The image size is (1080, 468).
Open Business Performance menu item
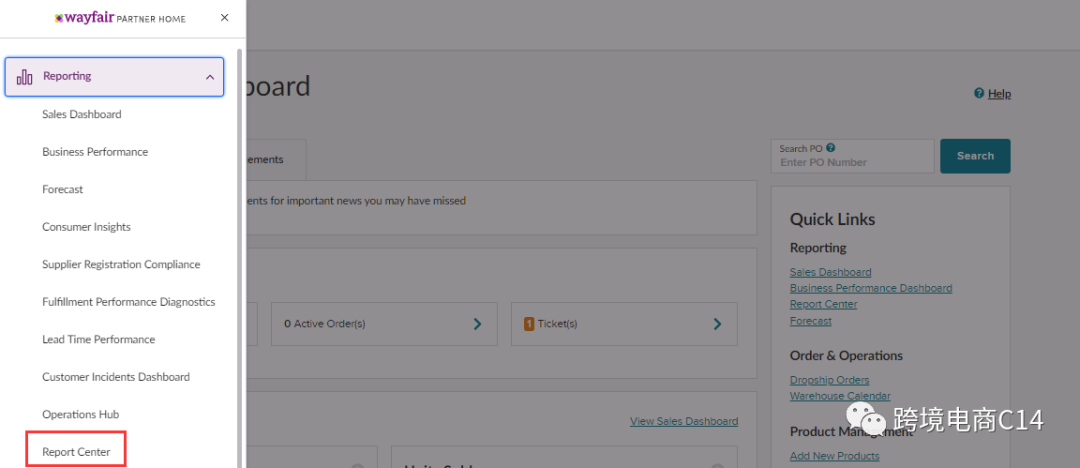pyautogui.click(x=95, y=152)
